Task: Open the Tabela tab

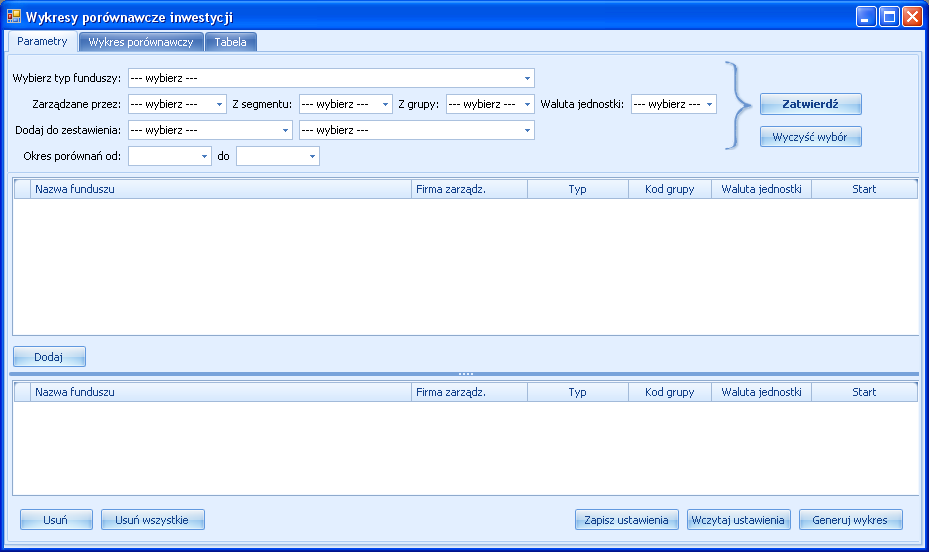Action: (230, 42)
